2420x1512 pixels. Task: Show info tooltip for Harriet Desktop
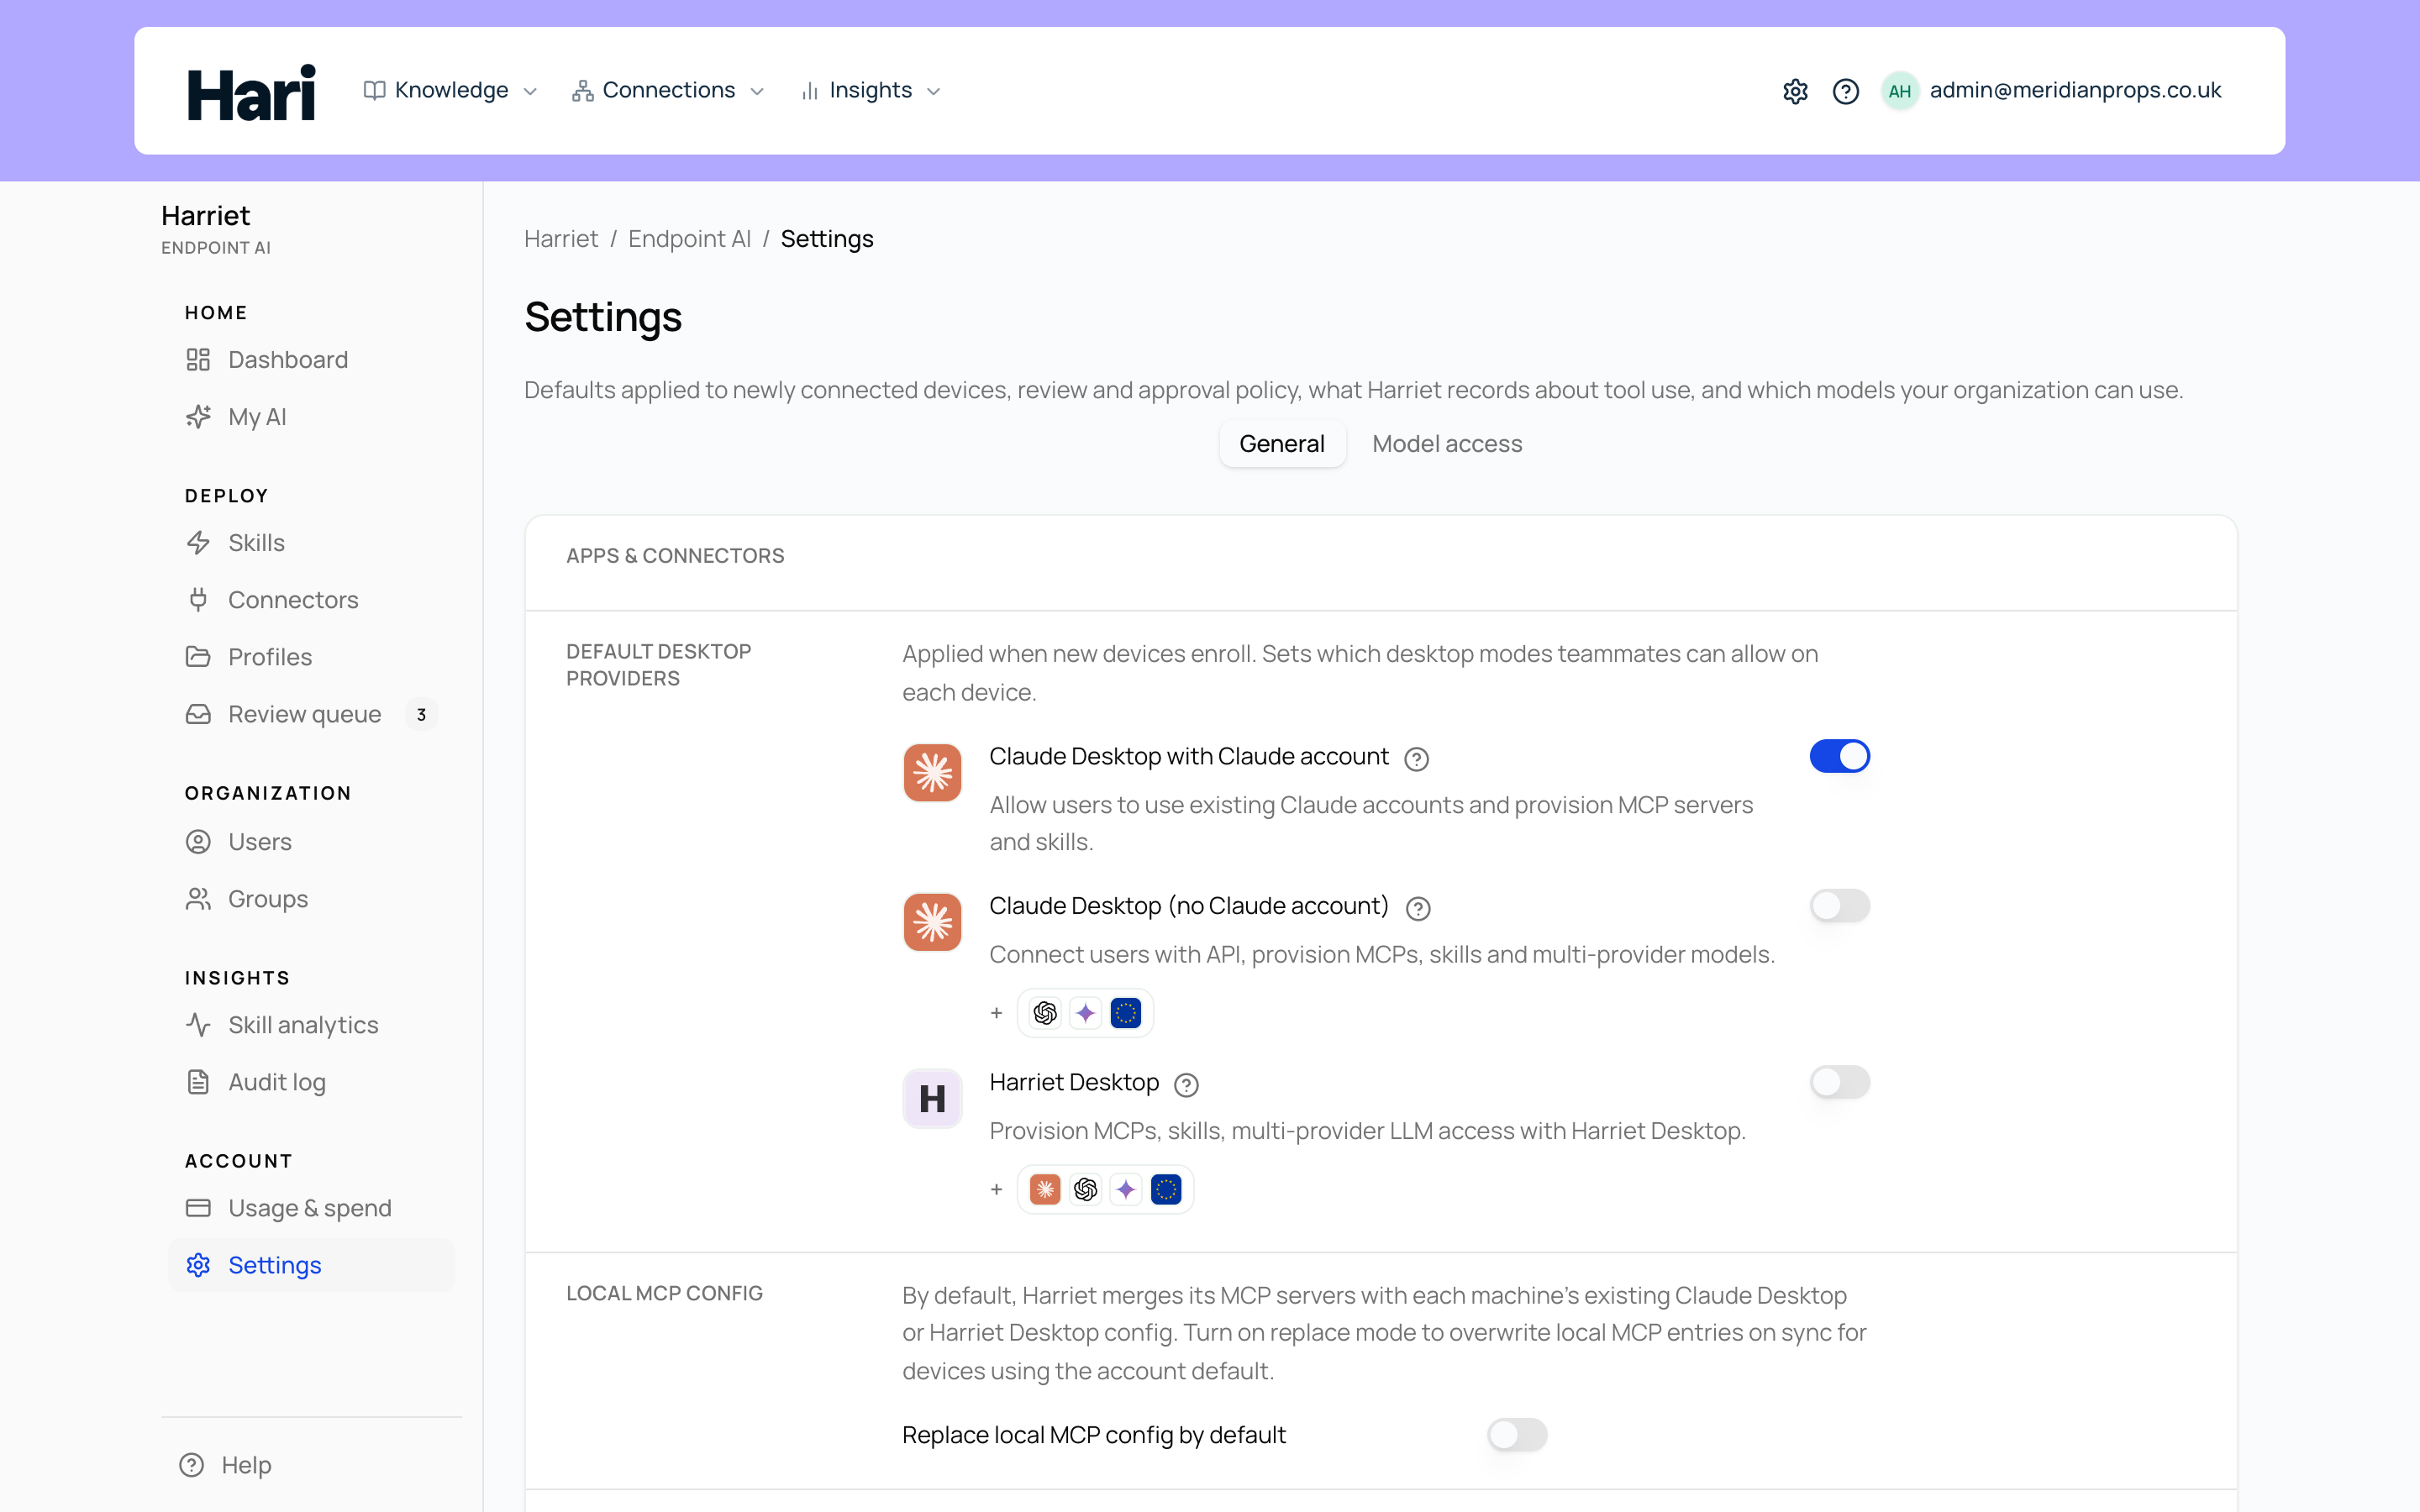[x=1186, y=1085]
